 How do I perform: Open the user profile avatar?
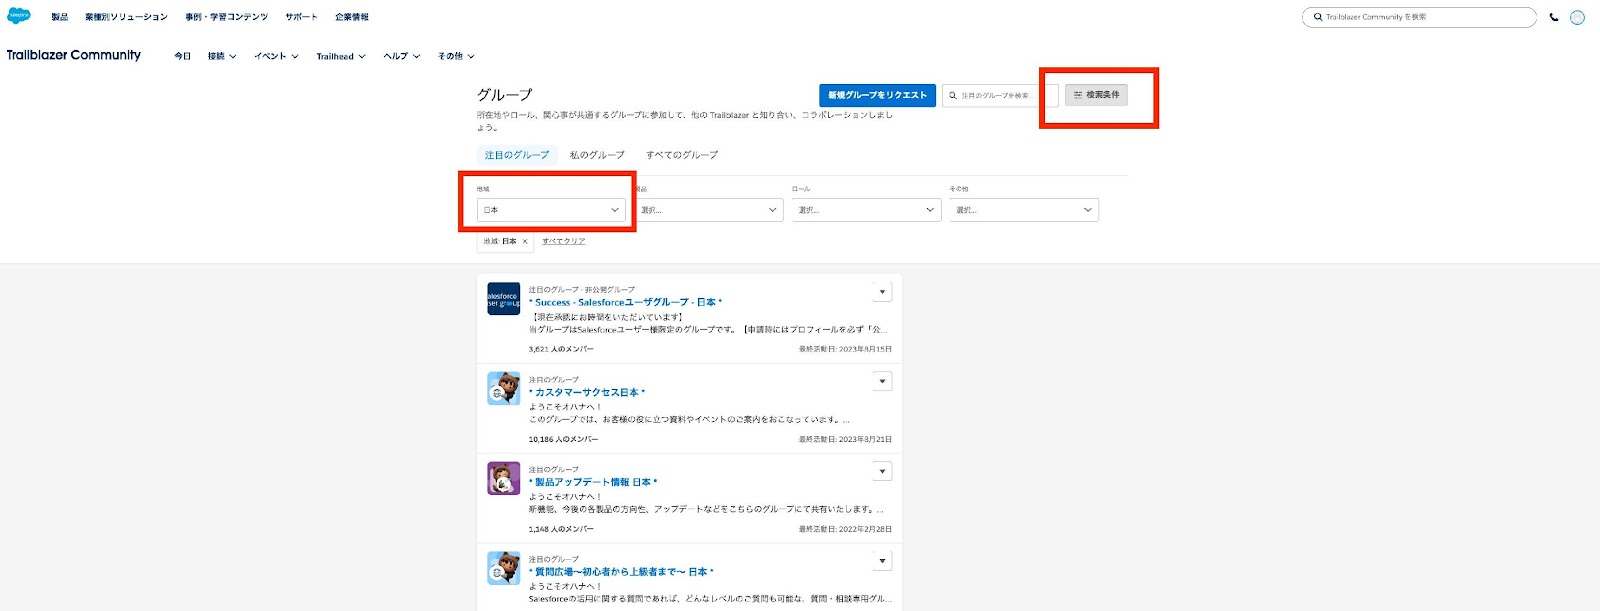tap(1577, 17)
